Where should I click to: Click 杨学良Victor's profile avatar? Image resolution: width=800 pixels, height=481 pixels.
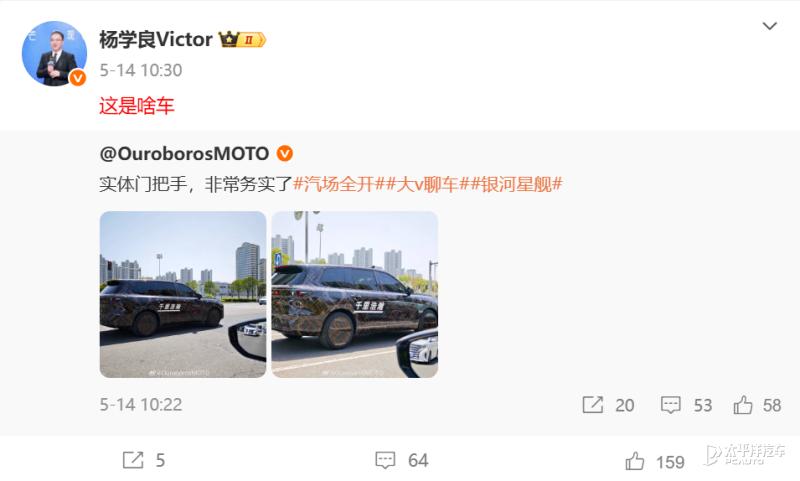coord(54,53)
